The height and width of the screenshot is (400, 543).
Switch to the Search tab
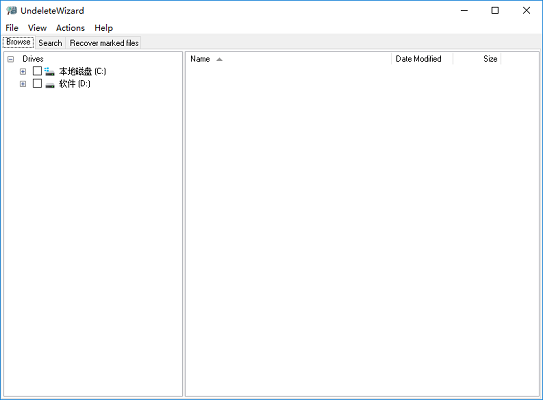pos(50,43)
